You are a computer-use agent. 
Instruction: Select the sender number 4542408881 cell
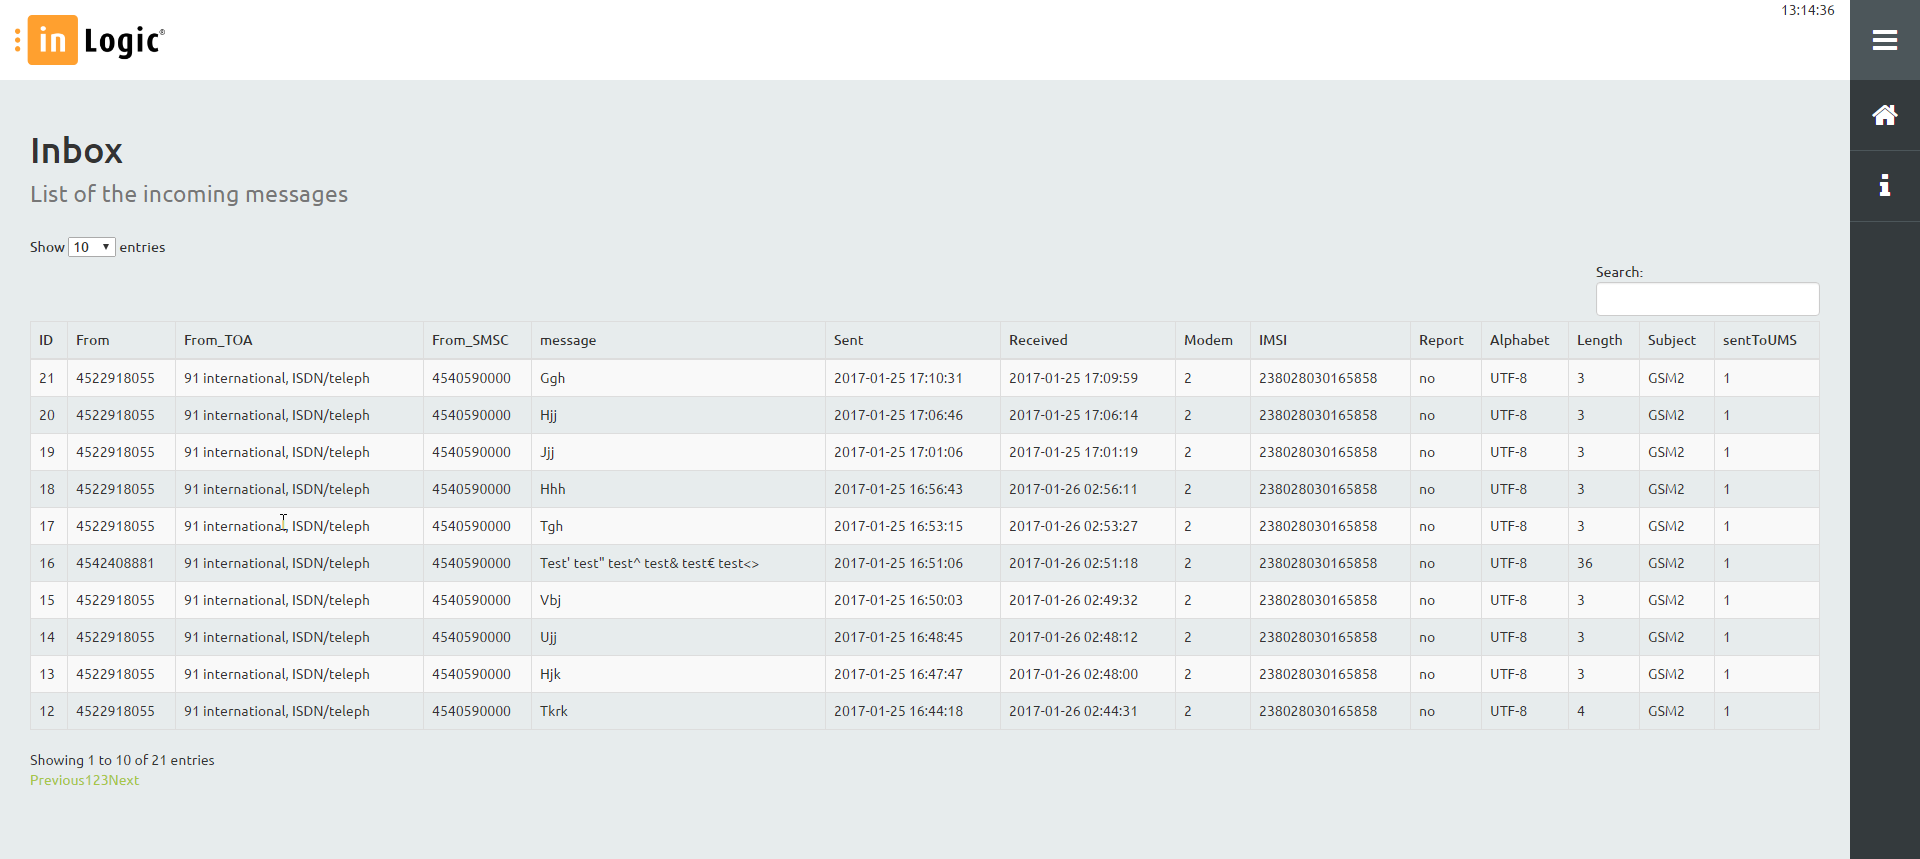[115, 564]
